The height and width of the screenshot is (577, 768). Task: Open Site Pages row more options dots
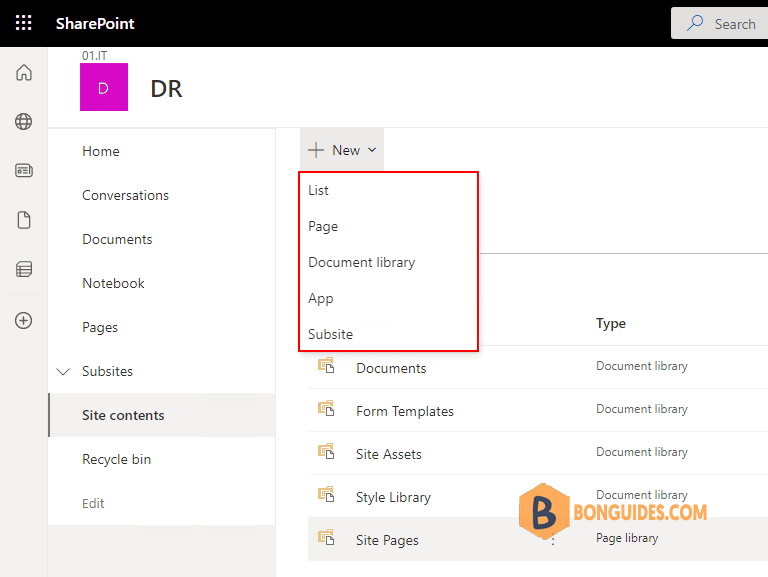point(553,540)
